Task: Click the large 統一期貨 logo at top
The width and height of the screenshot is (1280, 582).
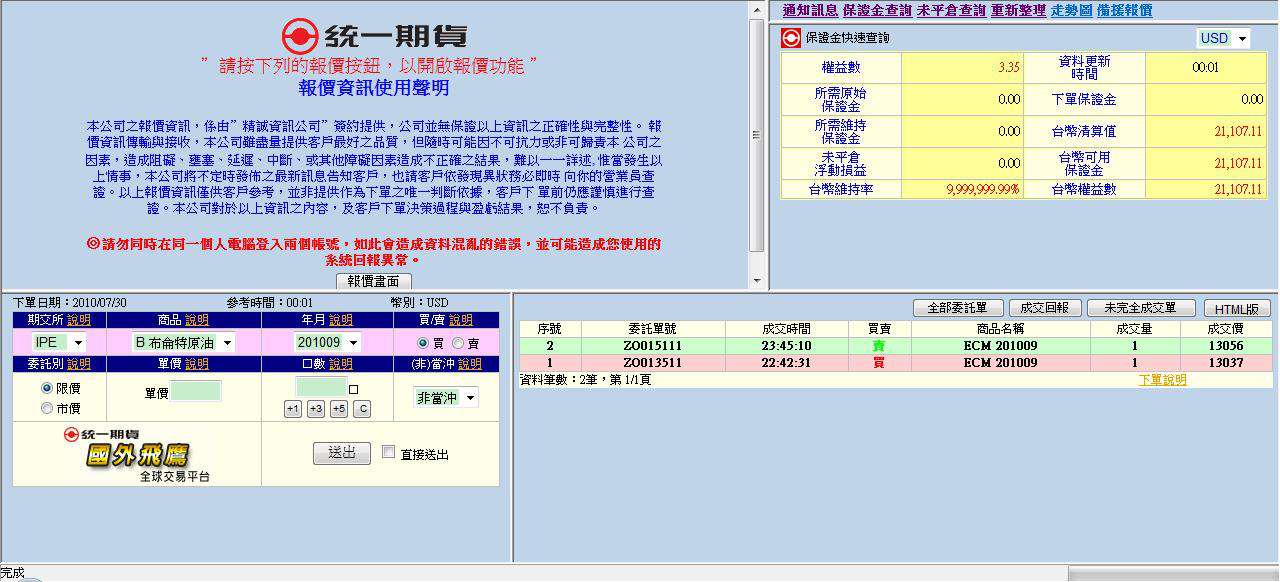Action: [x=374, y=36]
